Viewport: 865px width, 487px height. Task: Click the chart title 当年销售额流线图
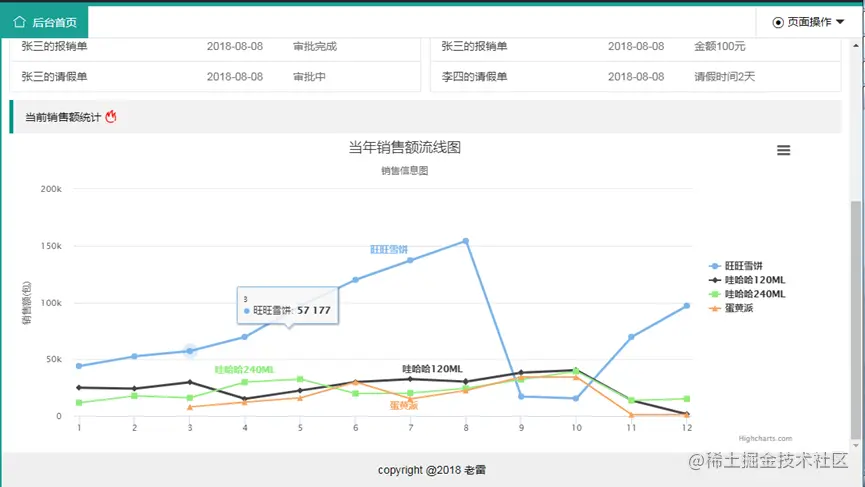404,147
